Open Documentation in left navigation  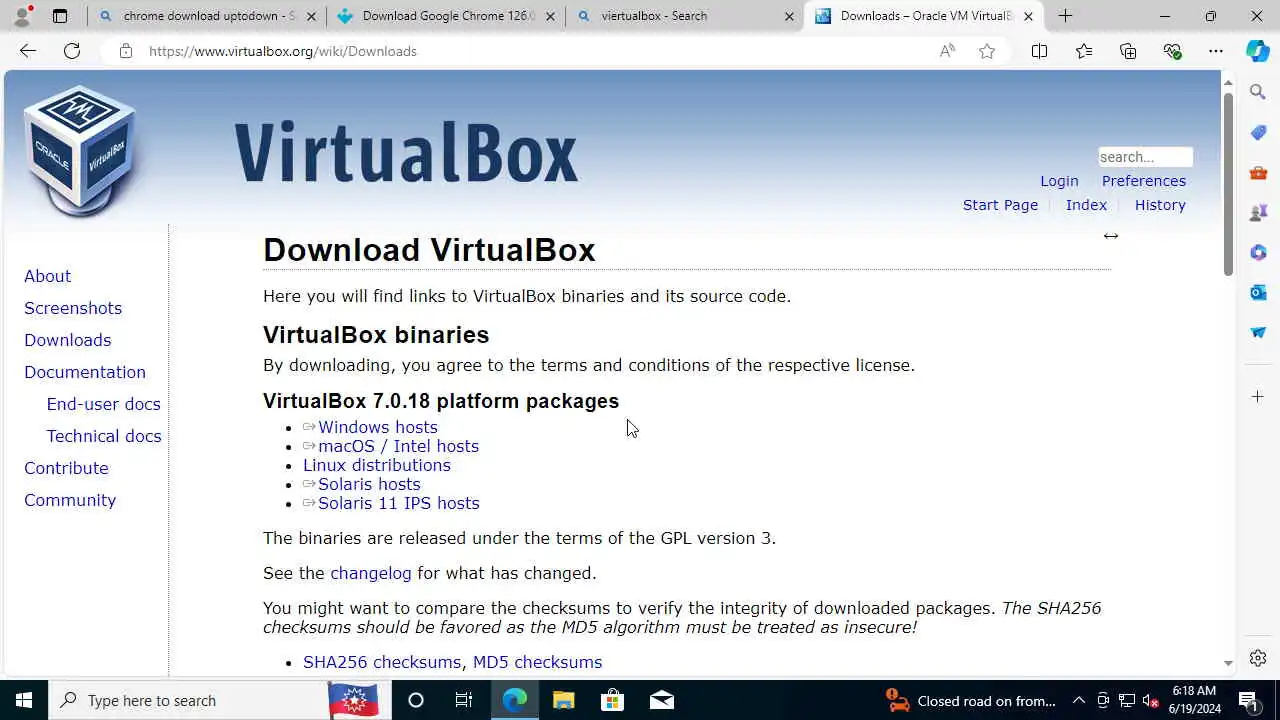click(85, 372)
